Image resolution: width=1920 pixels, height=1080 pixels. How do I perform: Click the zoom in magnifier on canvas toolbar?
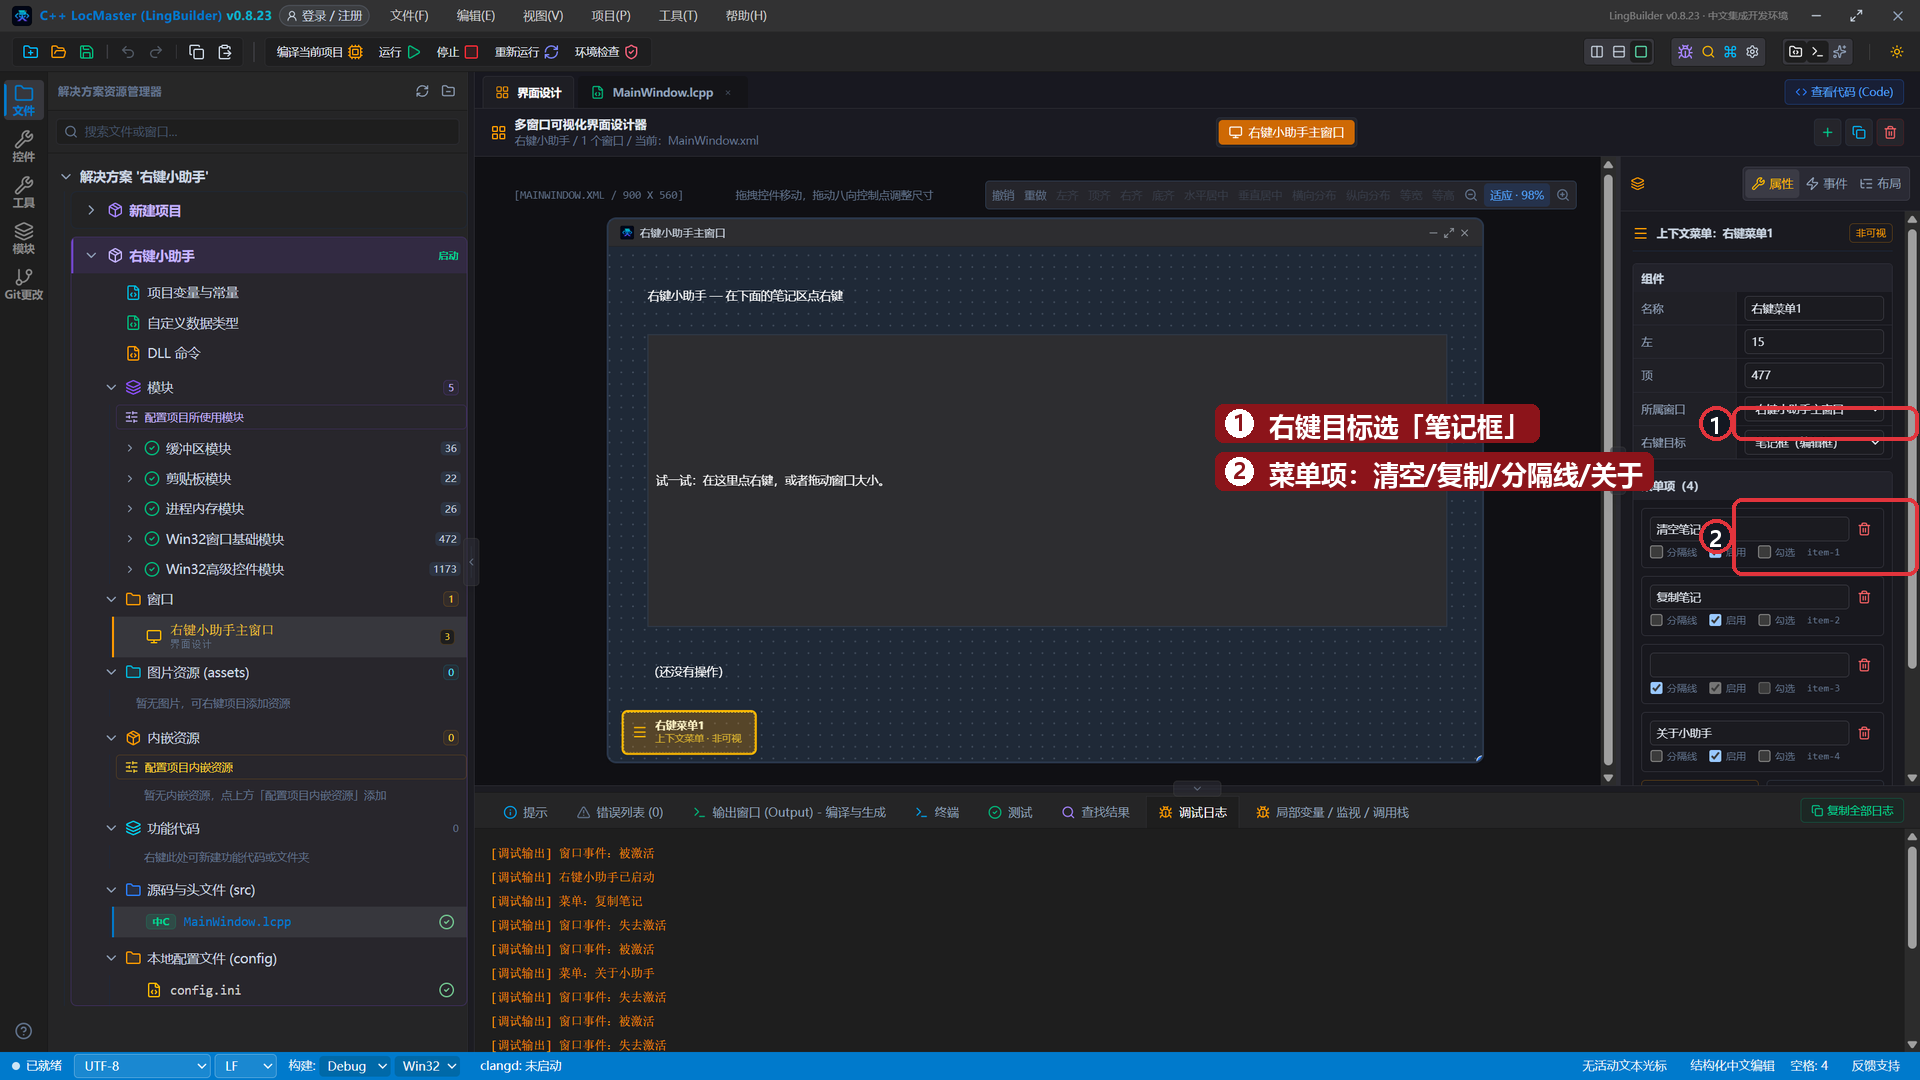1563,195
